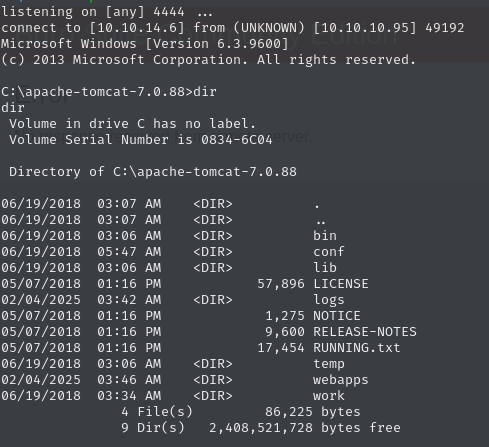Click the volume serial number 0834-6C04
The width and height of the screenshot is (489, 447).
[237, 139]
